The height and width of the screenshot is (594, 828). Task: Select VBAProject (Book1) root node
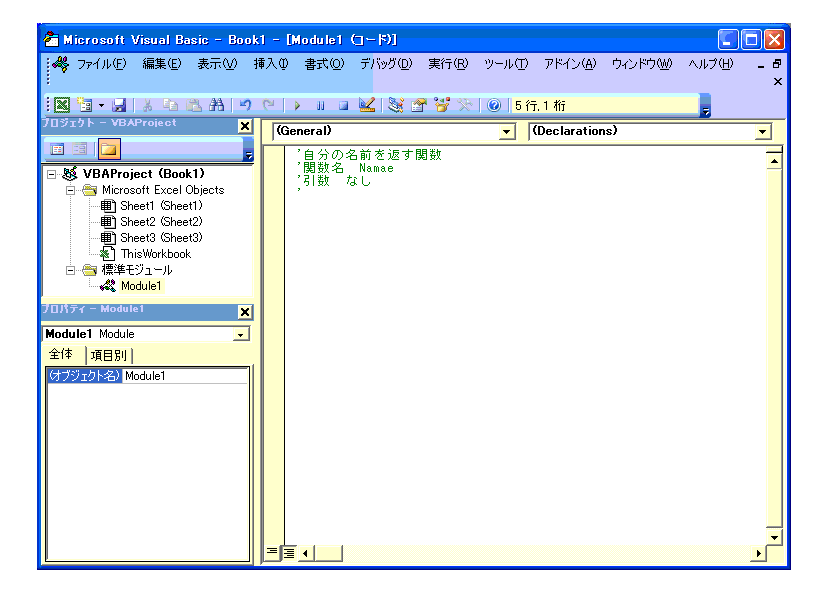(144, 174)
